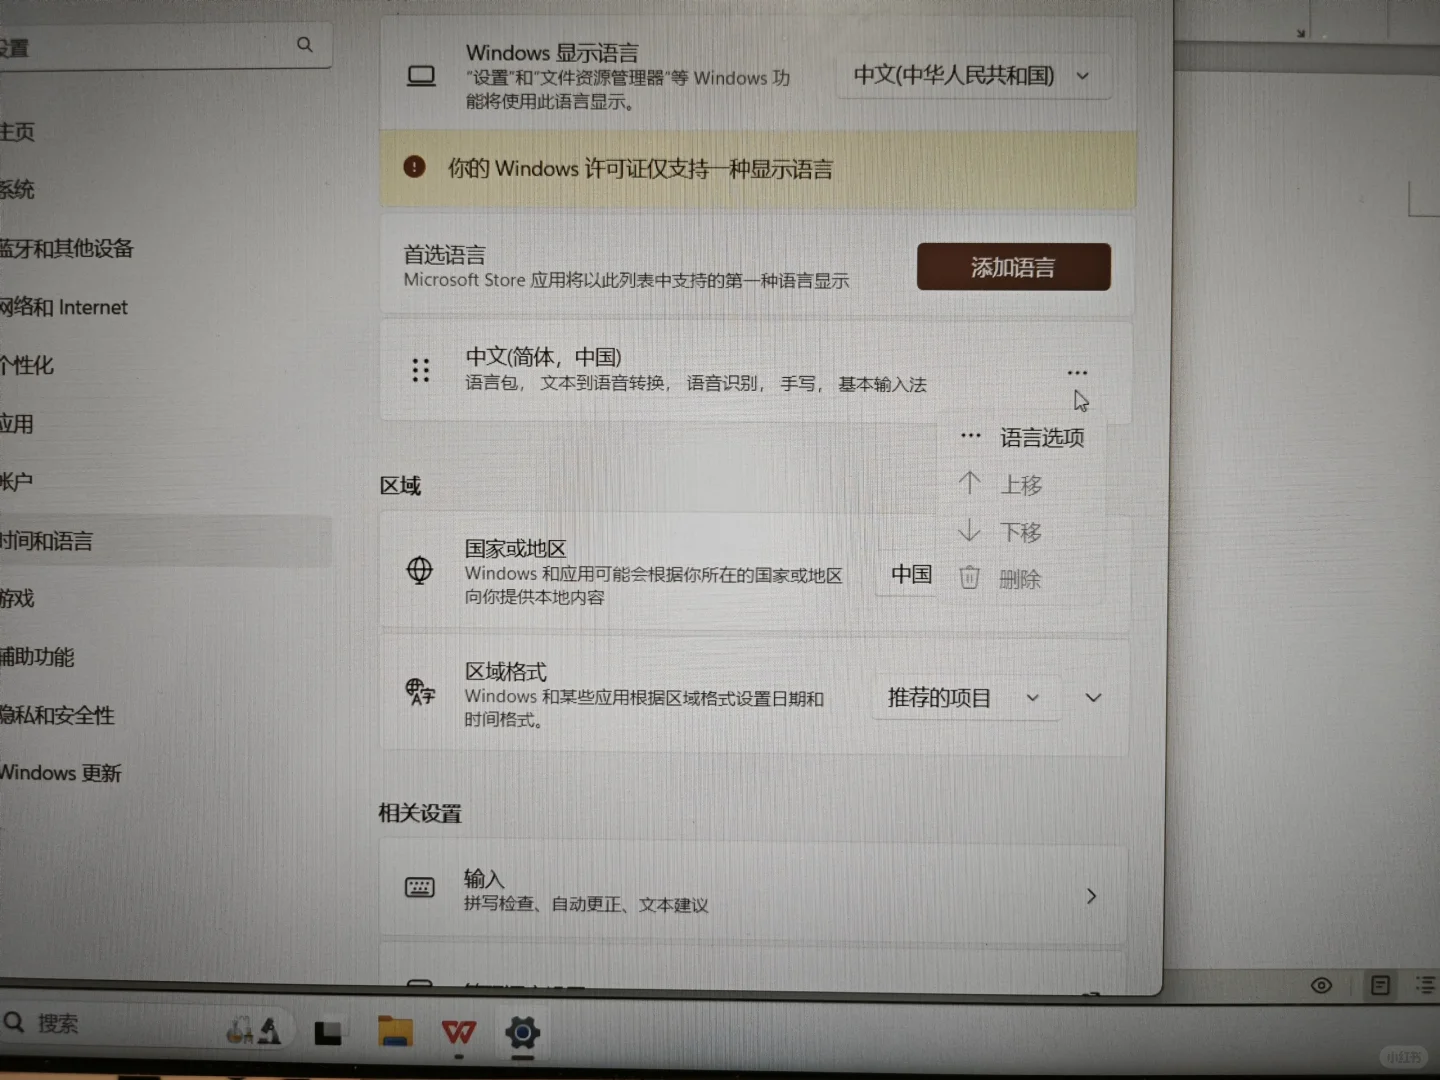Open the 推荐的项目 regional format dropdown
Image resolution: width=1440 pixels, height=1080 pixels.
[x=965, y=698]
